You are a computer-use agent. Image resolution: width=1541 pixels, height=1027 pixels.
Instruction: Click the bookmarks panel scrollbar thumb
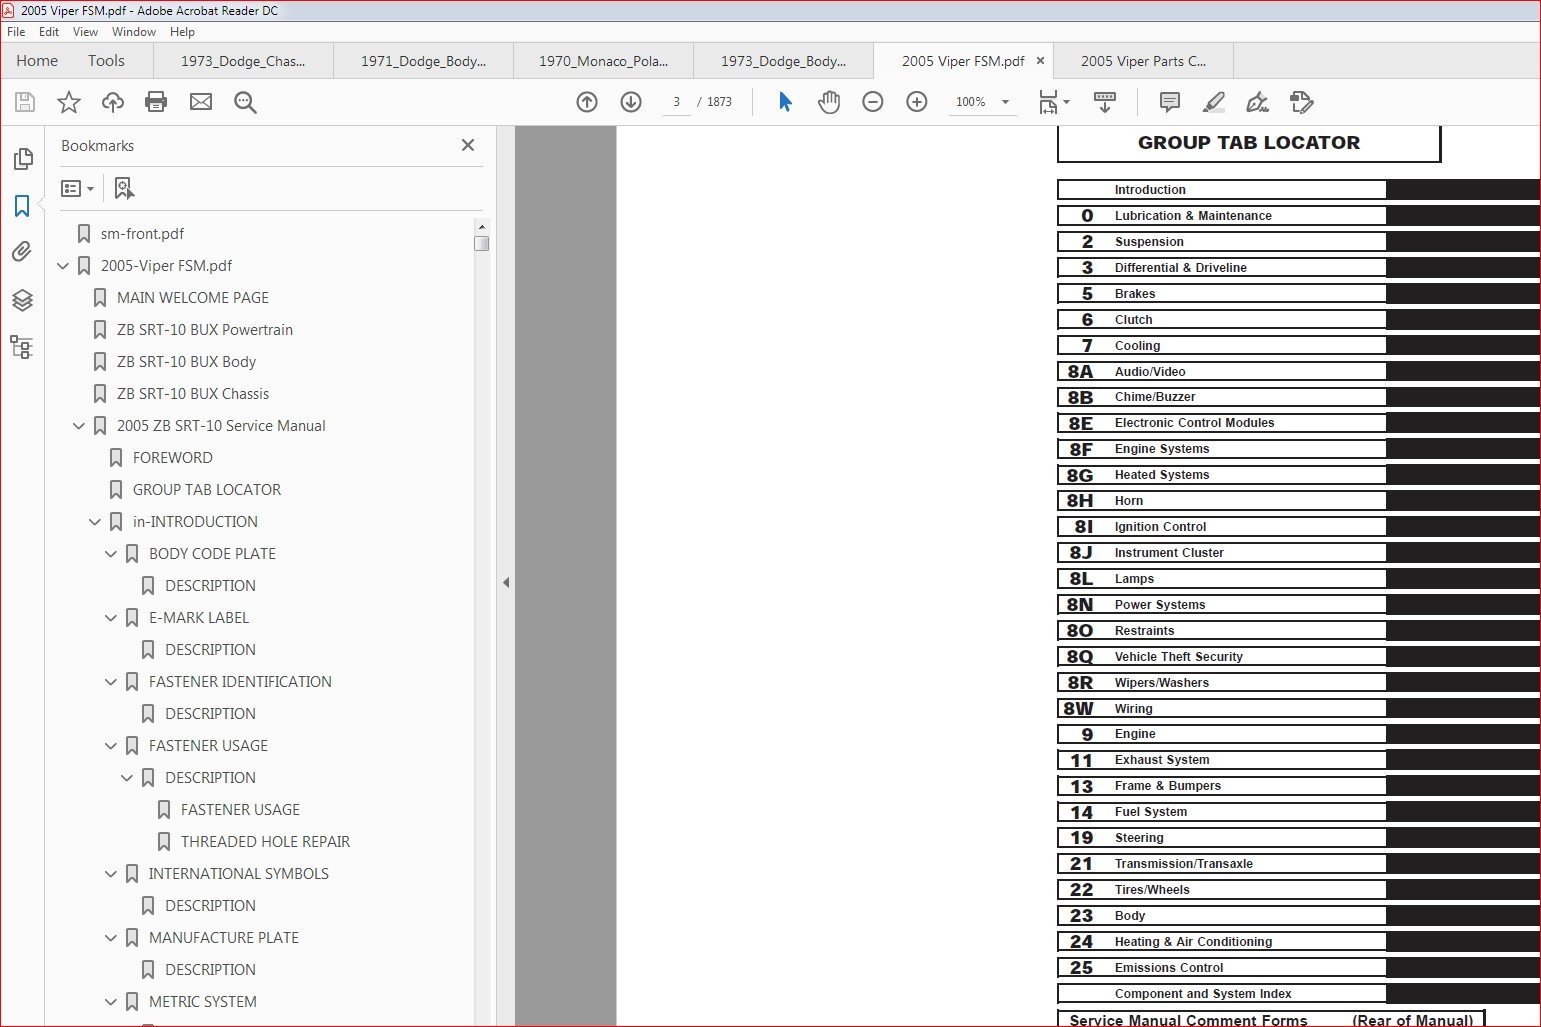482,243
